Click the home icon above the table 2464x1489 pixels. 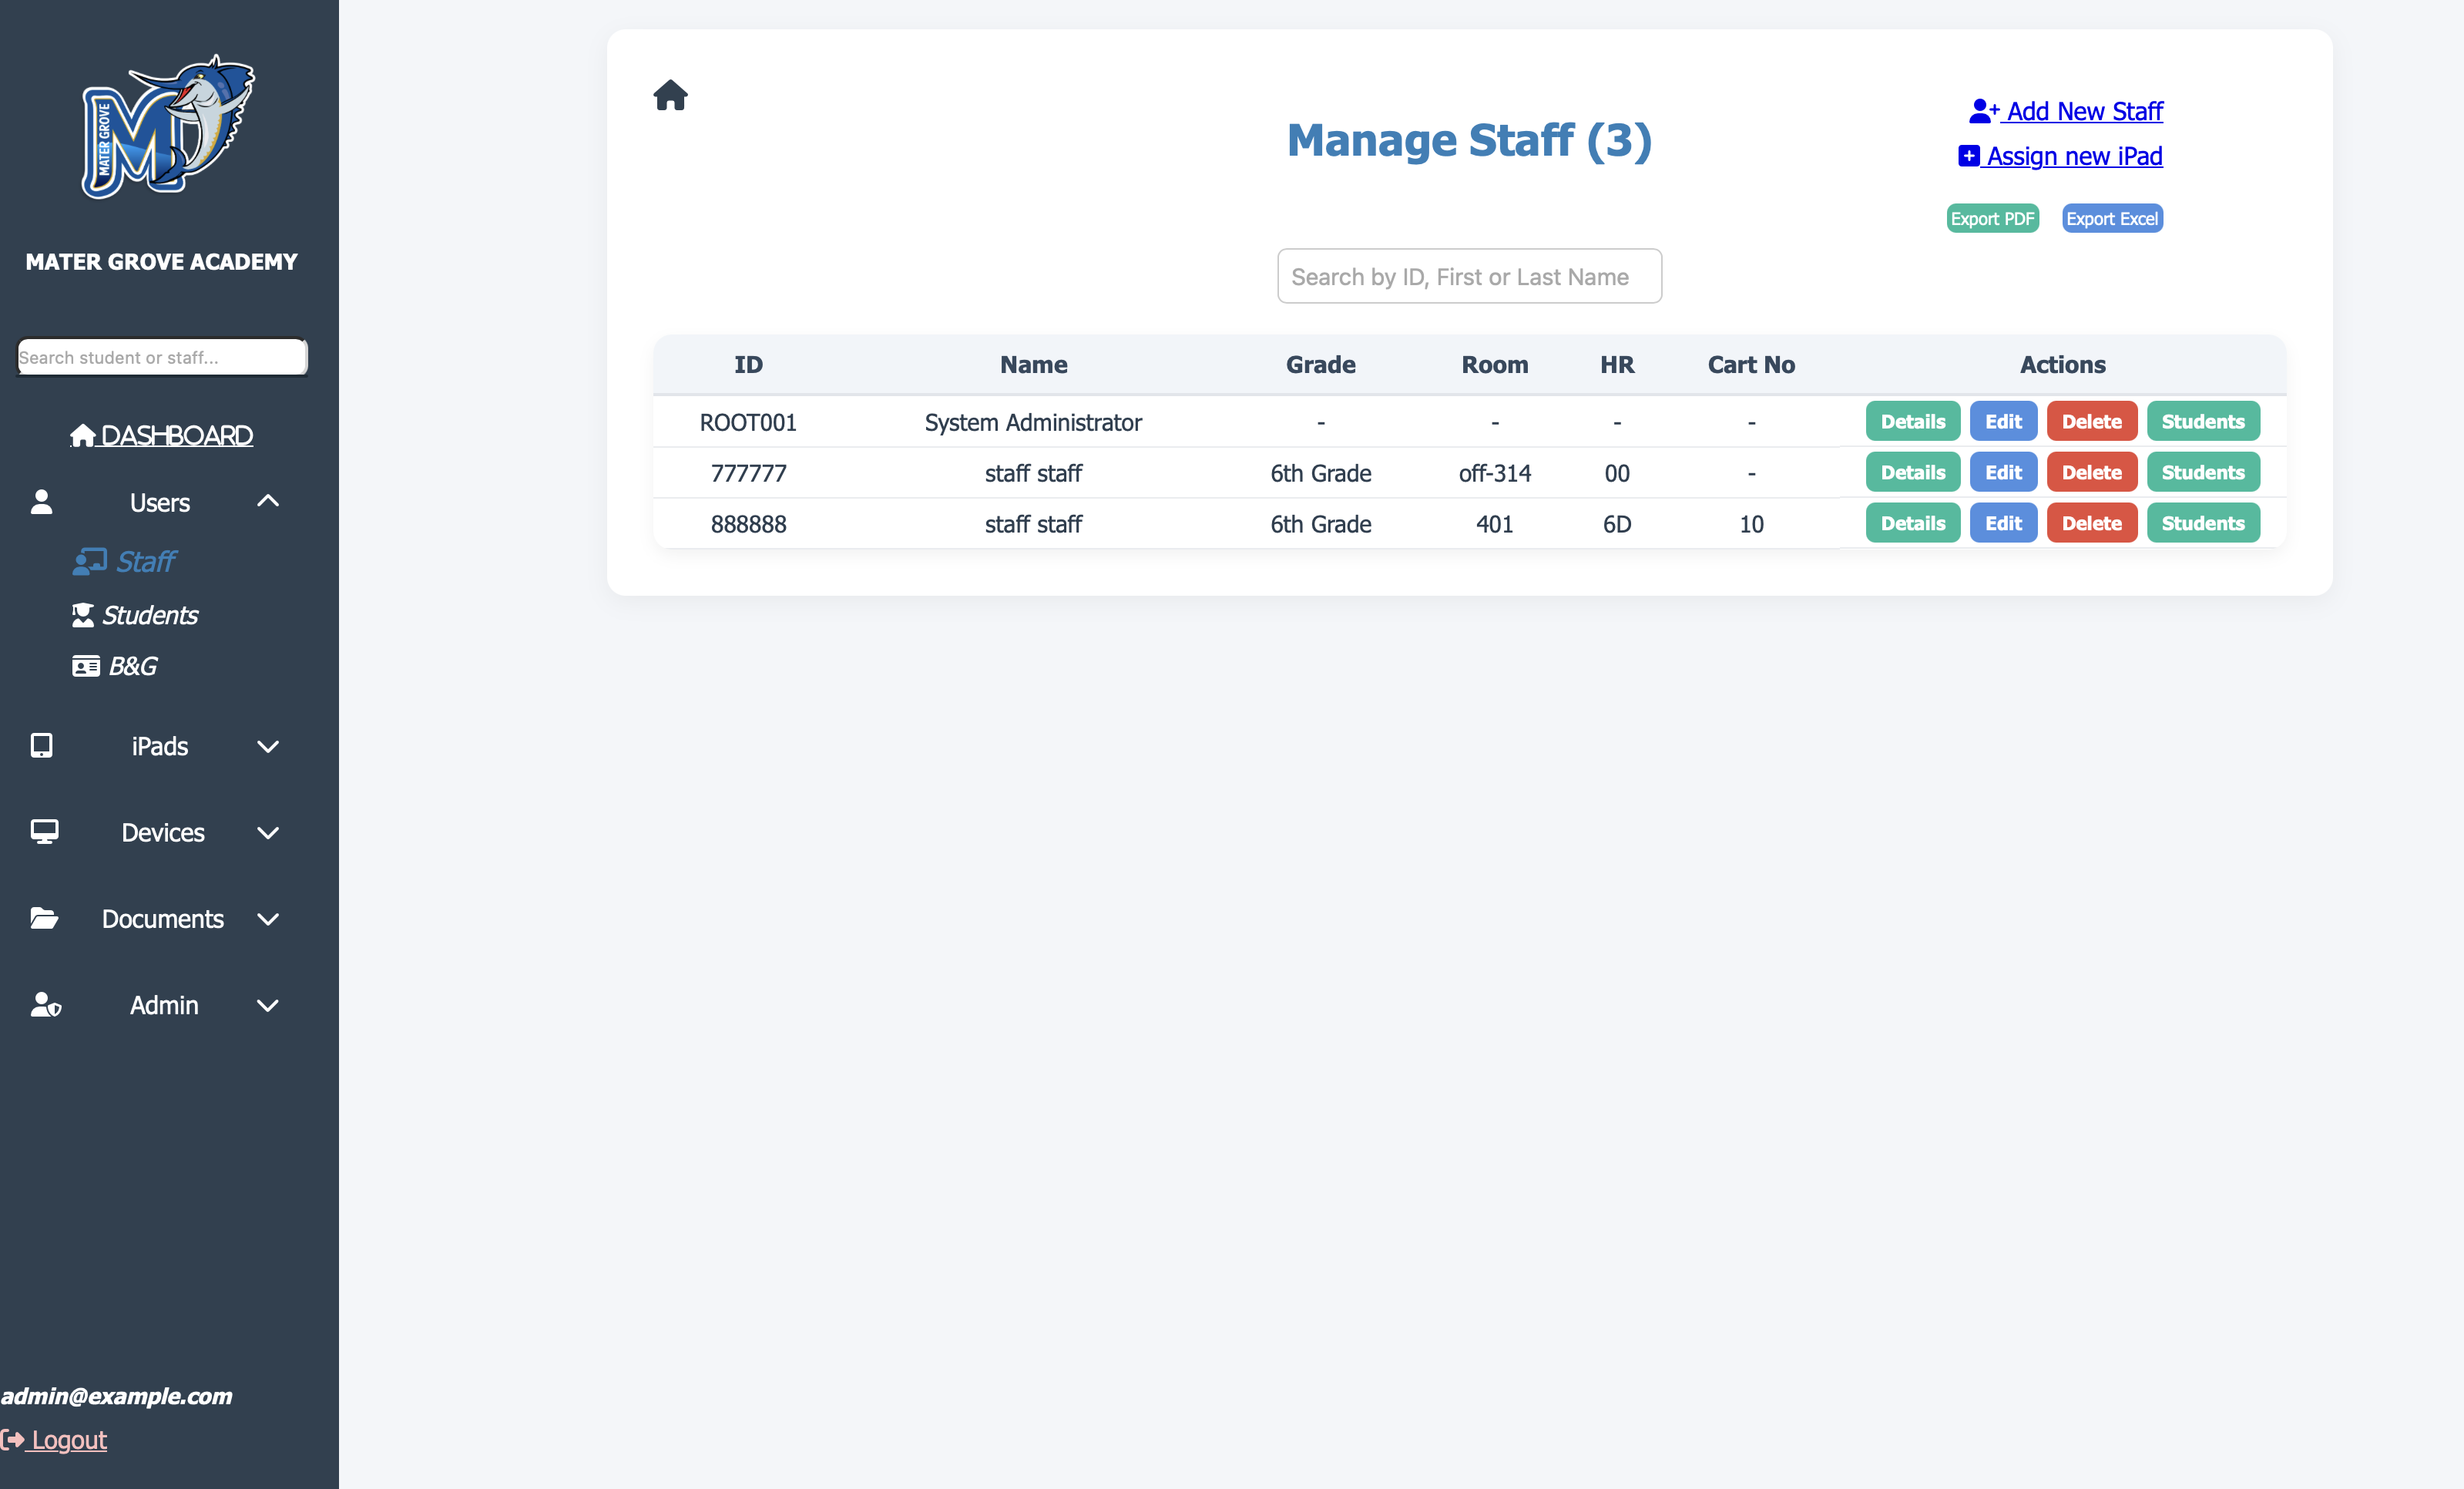[x=670, y=96]
